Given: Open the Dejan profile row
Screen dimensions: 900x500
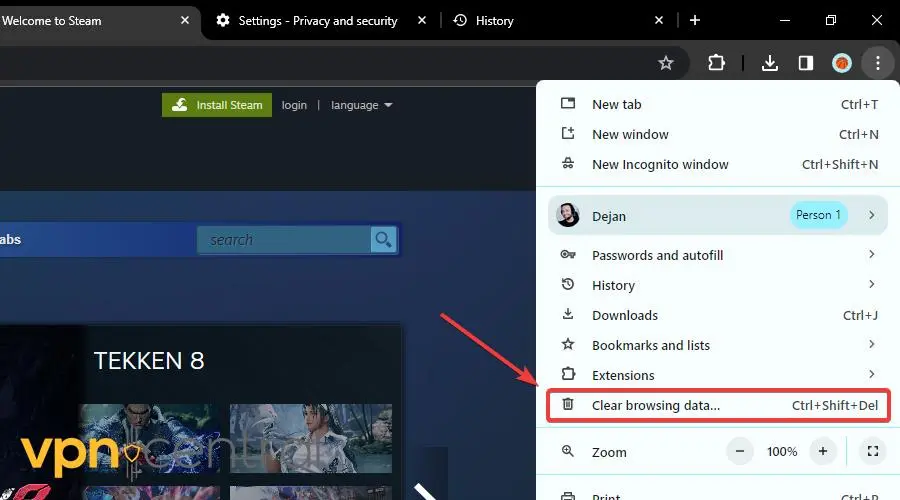Looking at the screenshot, I should pos(718,215).
